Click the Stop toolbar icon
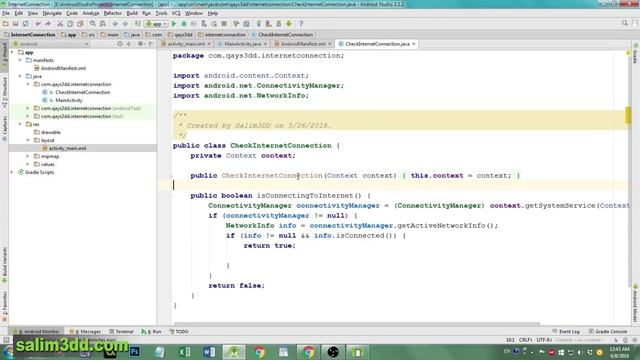Viewport: 640px width, 360px height. click(x=224, y=24)
